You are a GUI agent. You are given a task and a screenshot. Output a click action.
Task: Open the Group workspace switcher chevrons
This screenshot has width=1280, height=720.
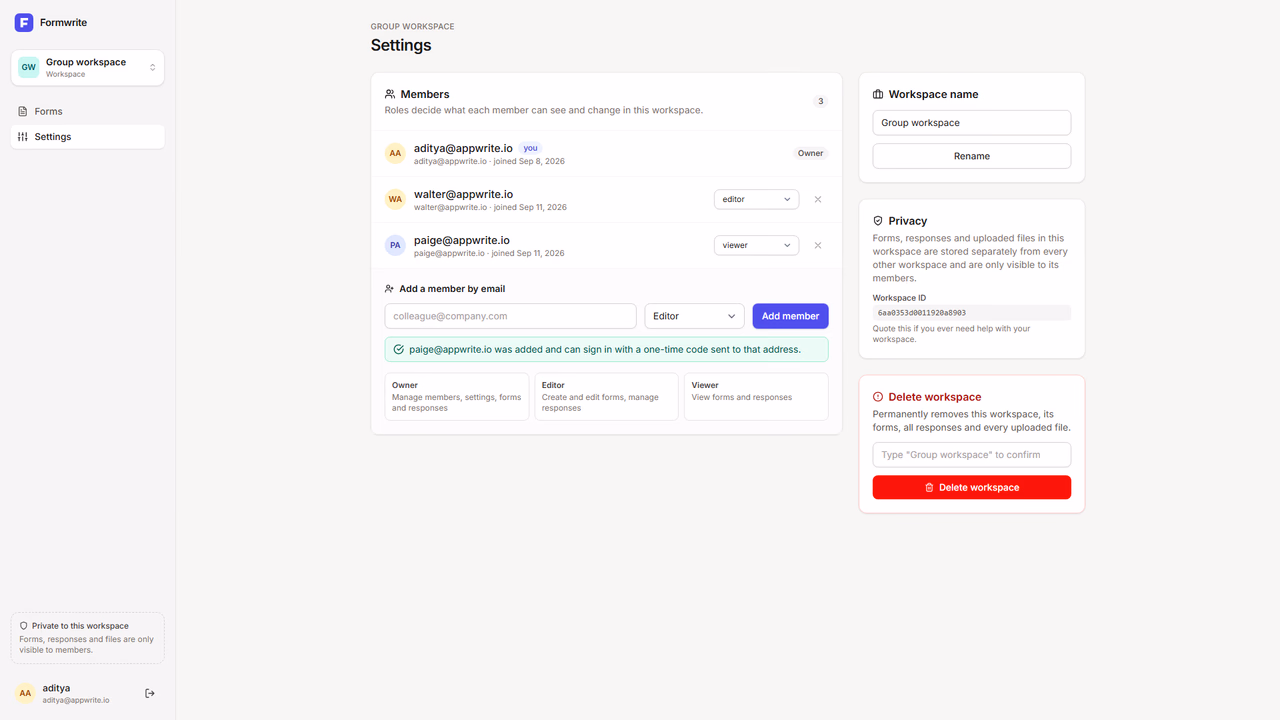(153, 68)
